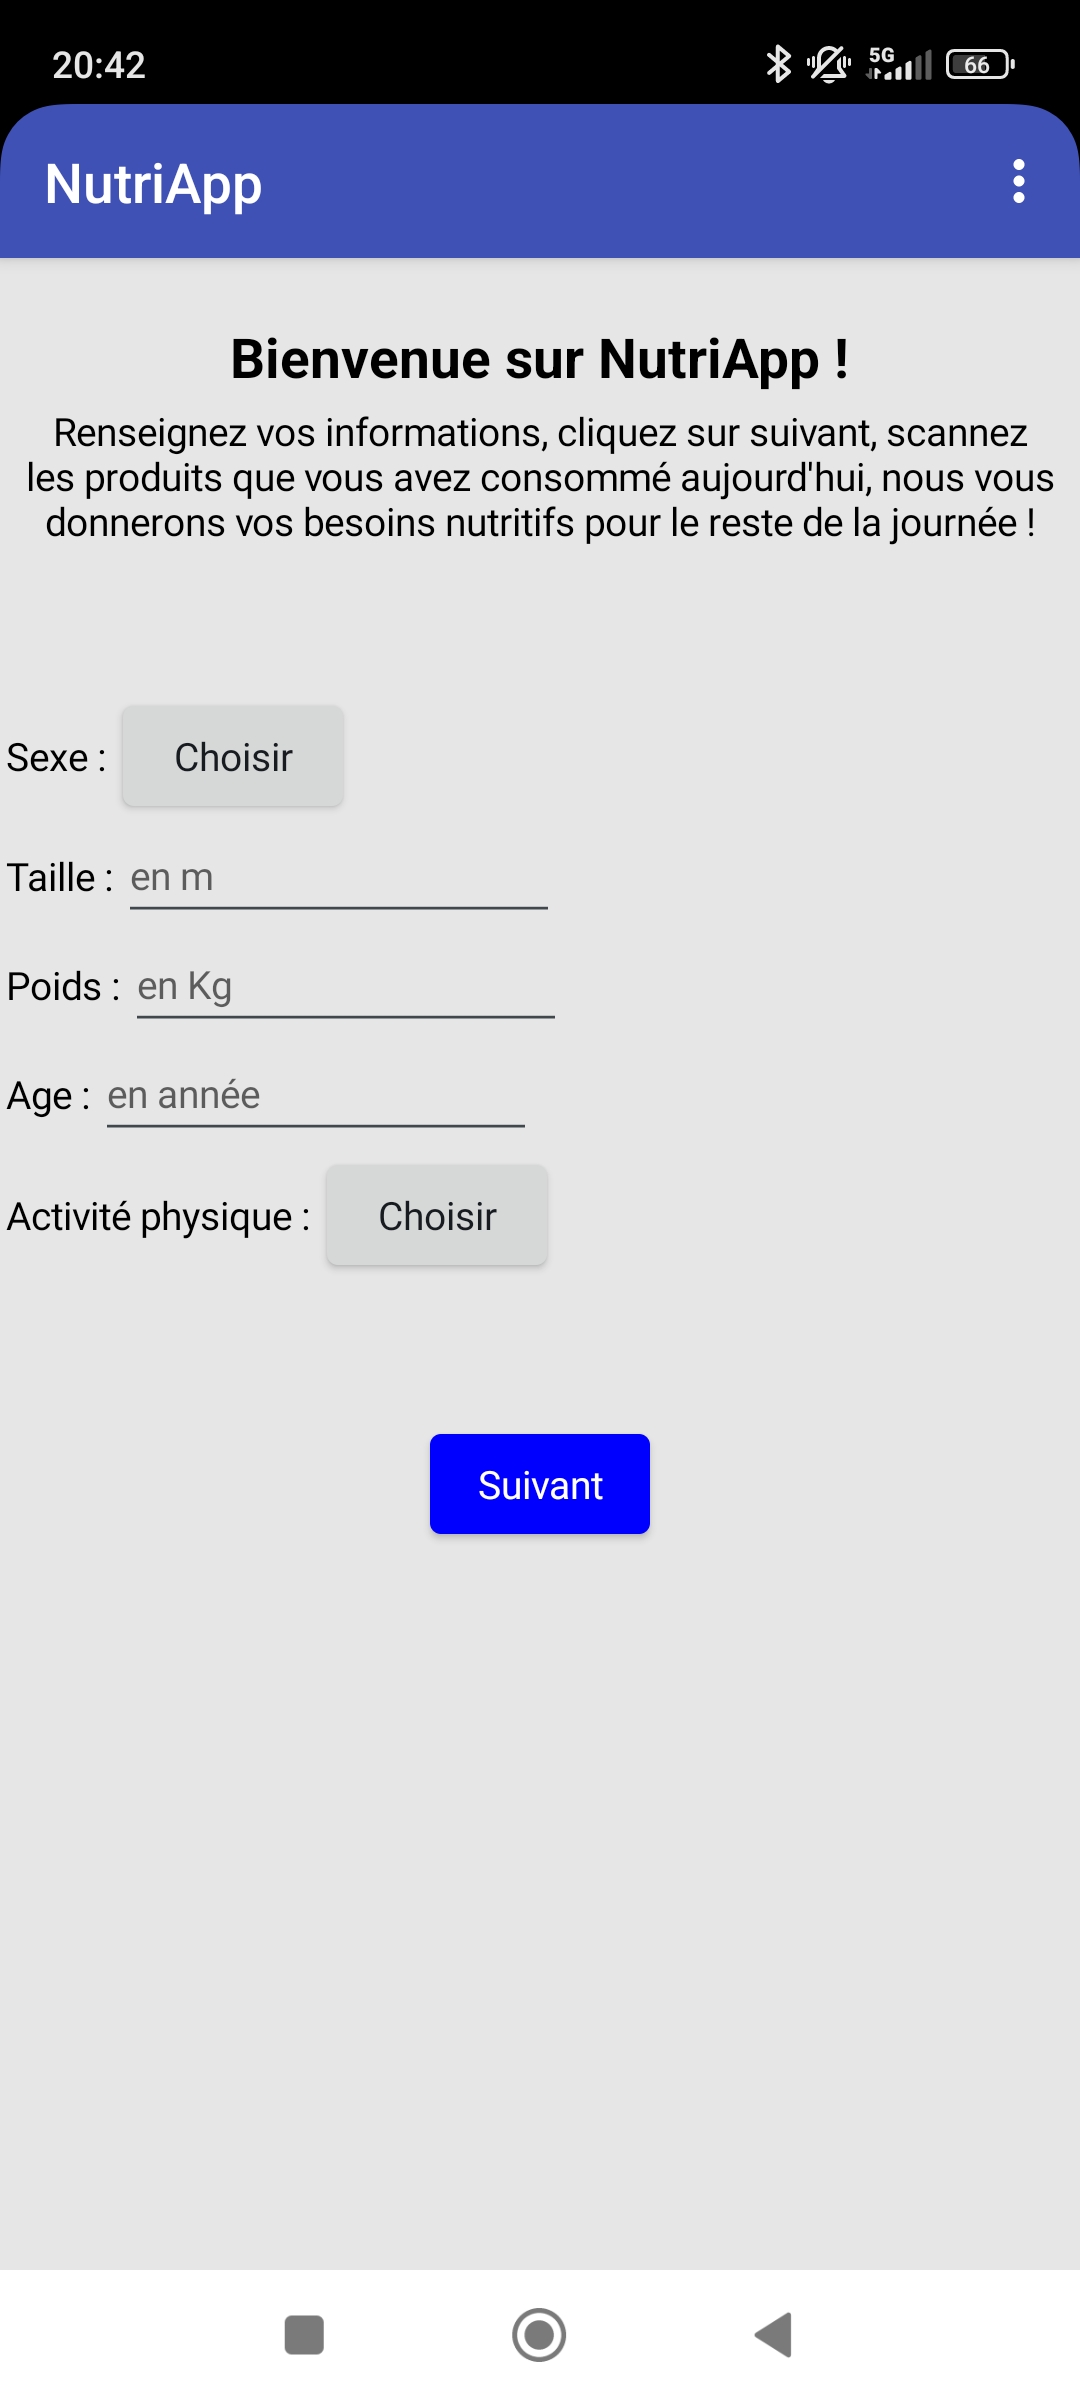Image resolution: width=1080 pixels, height=2400 pixels.
Task: Tap the 'Sexe :' label
Action: (x=57, y=758)
